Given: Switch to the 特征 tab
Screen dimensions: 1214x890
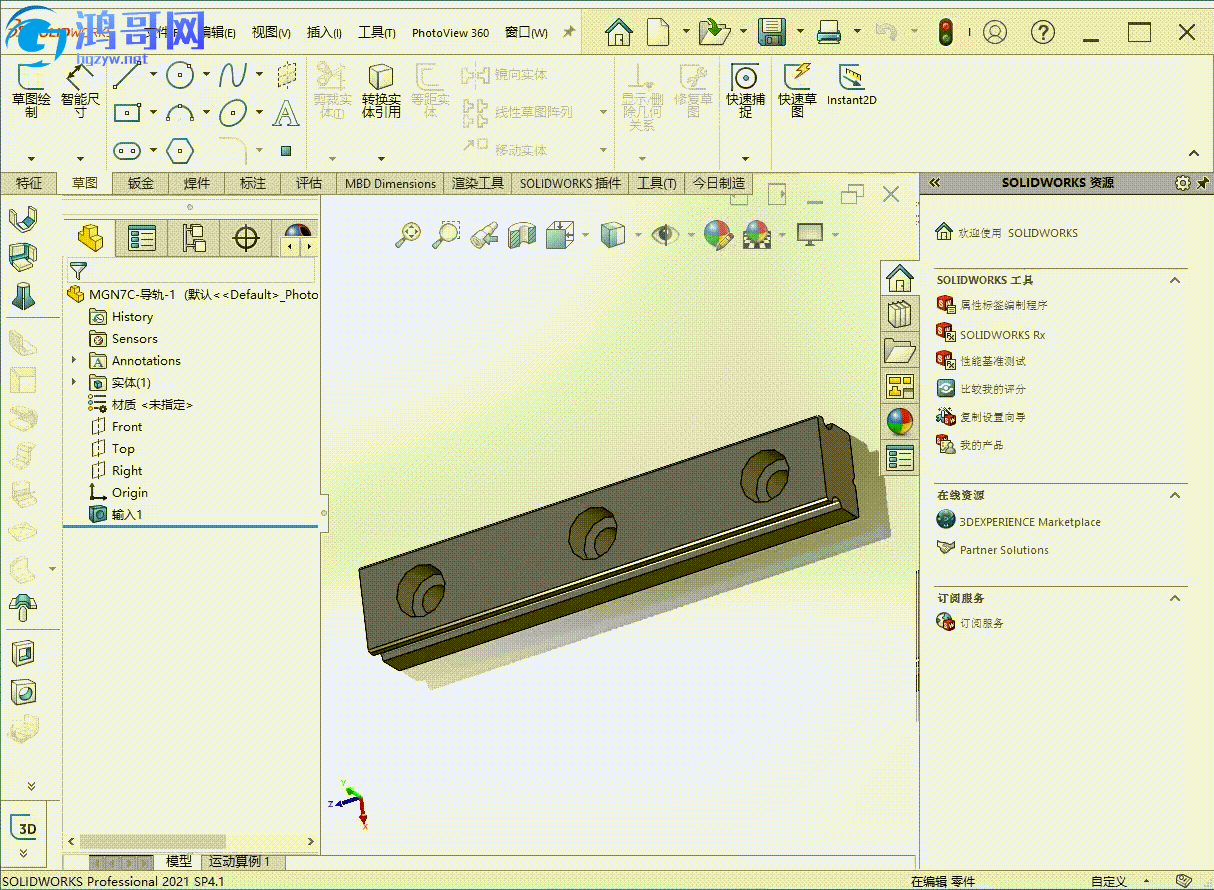Looking at the screenshot, I should pos(29,183).
